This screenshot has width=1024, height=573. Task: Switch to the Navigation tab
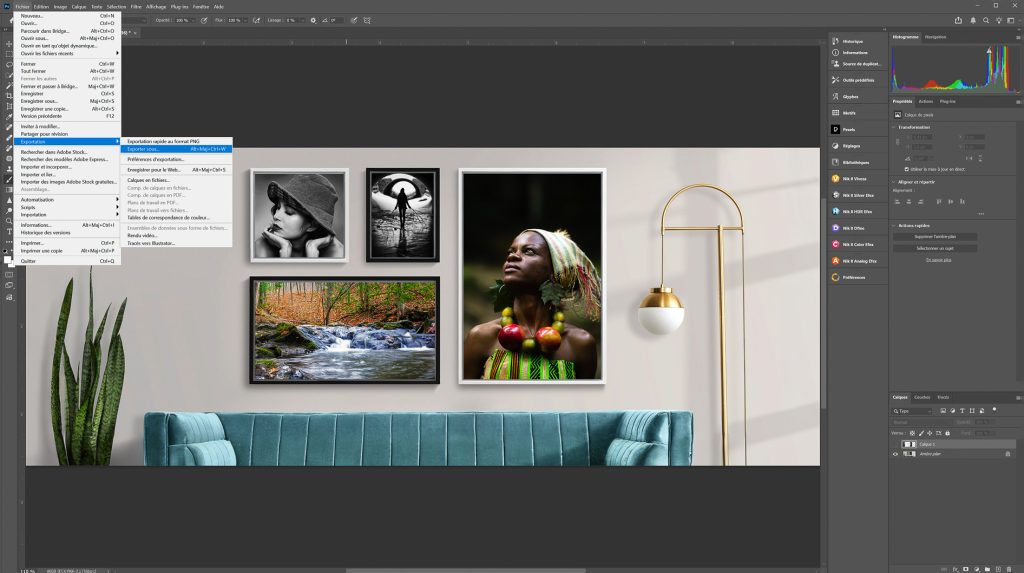935,37
